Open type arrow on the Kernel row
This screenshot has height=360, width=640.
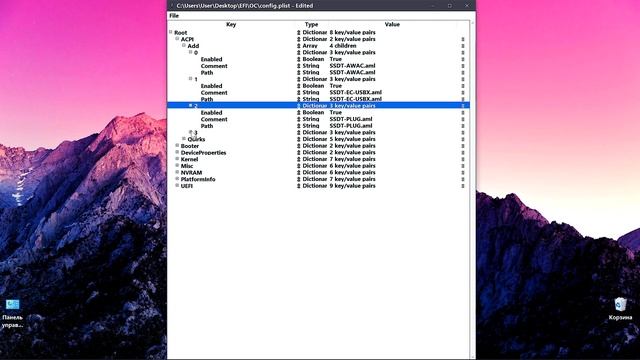click(x=299, y=159)
